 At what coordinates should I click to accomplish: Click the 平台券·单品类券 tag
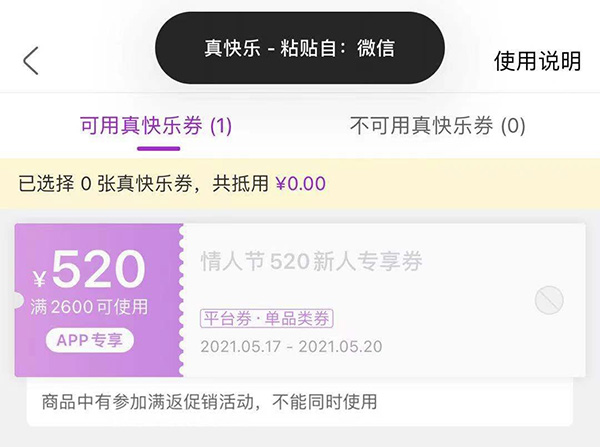tap(267, 318)
